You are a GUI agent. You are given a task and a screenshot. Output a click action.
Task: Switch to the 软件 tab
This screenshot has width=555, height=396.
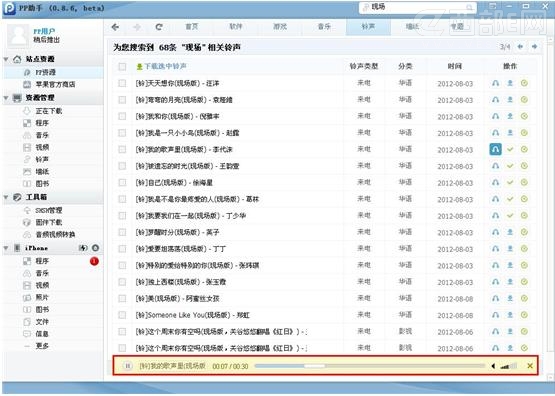[x=236, y=27]
